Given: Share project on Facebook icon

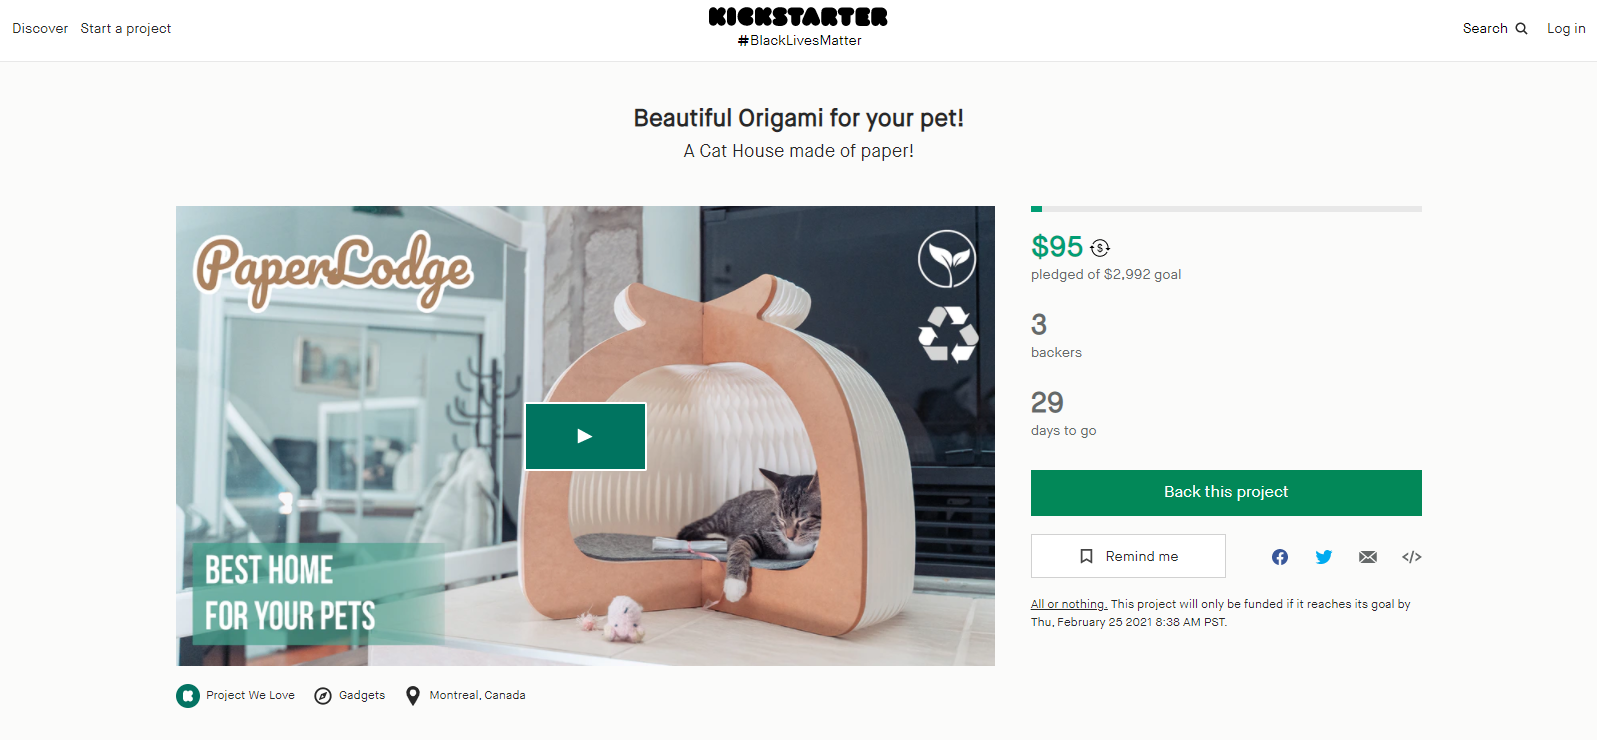Looking at the screenshot, I should tap(1280, 557).
